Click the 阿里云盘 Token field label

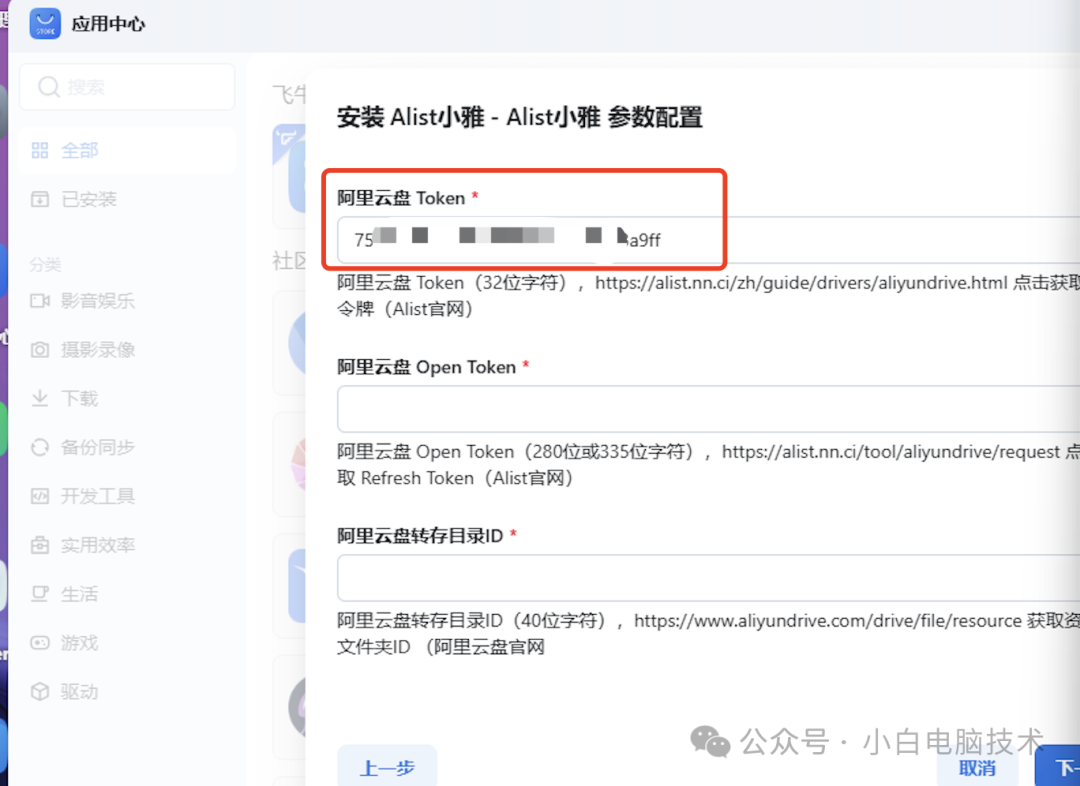point(401,198)
